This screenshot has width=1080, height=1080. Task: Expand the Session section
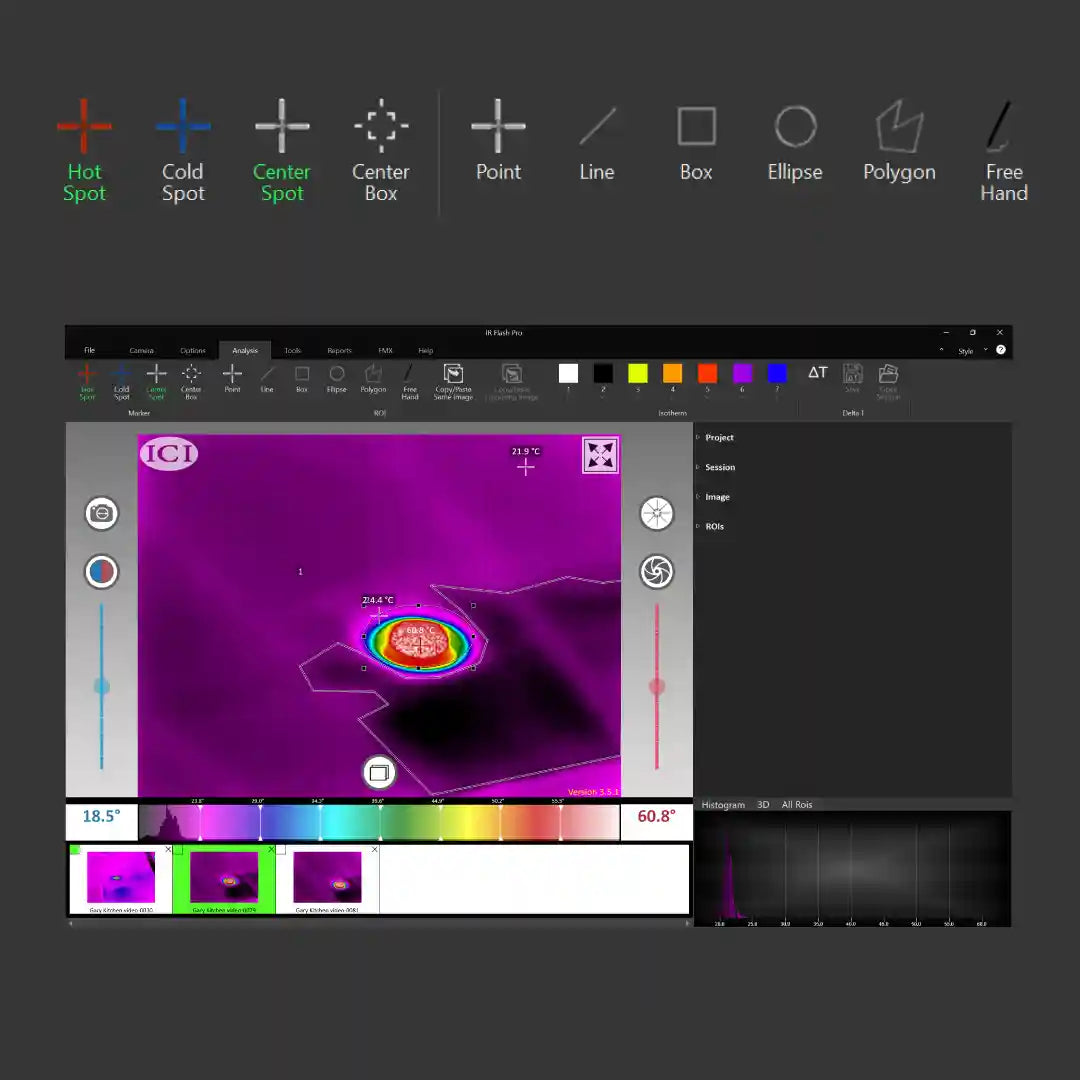[x=719, y=467]
